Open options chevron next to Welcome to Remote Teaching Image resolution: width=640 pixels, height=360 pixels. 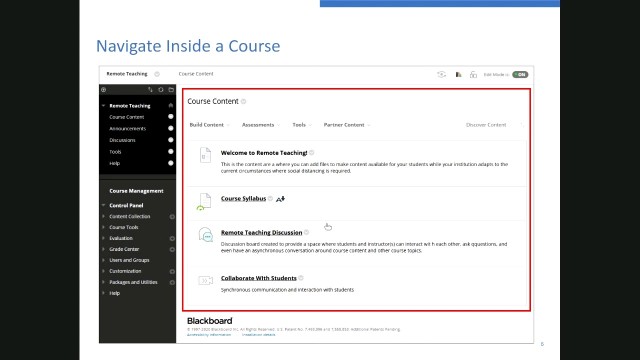[x=312, y=153]
